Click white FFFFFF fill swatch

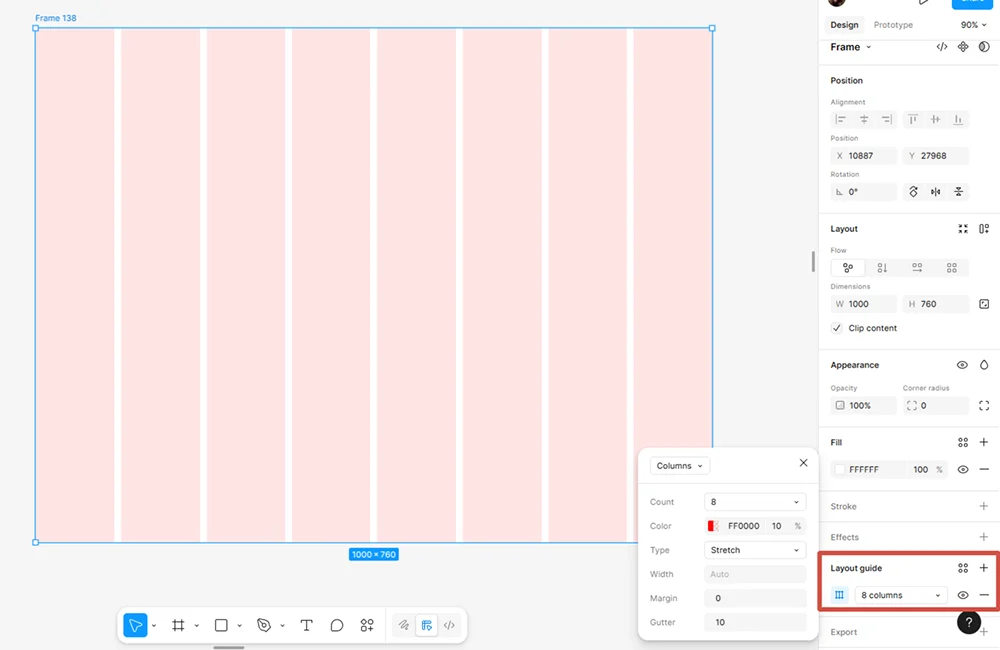click(840, 469)
